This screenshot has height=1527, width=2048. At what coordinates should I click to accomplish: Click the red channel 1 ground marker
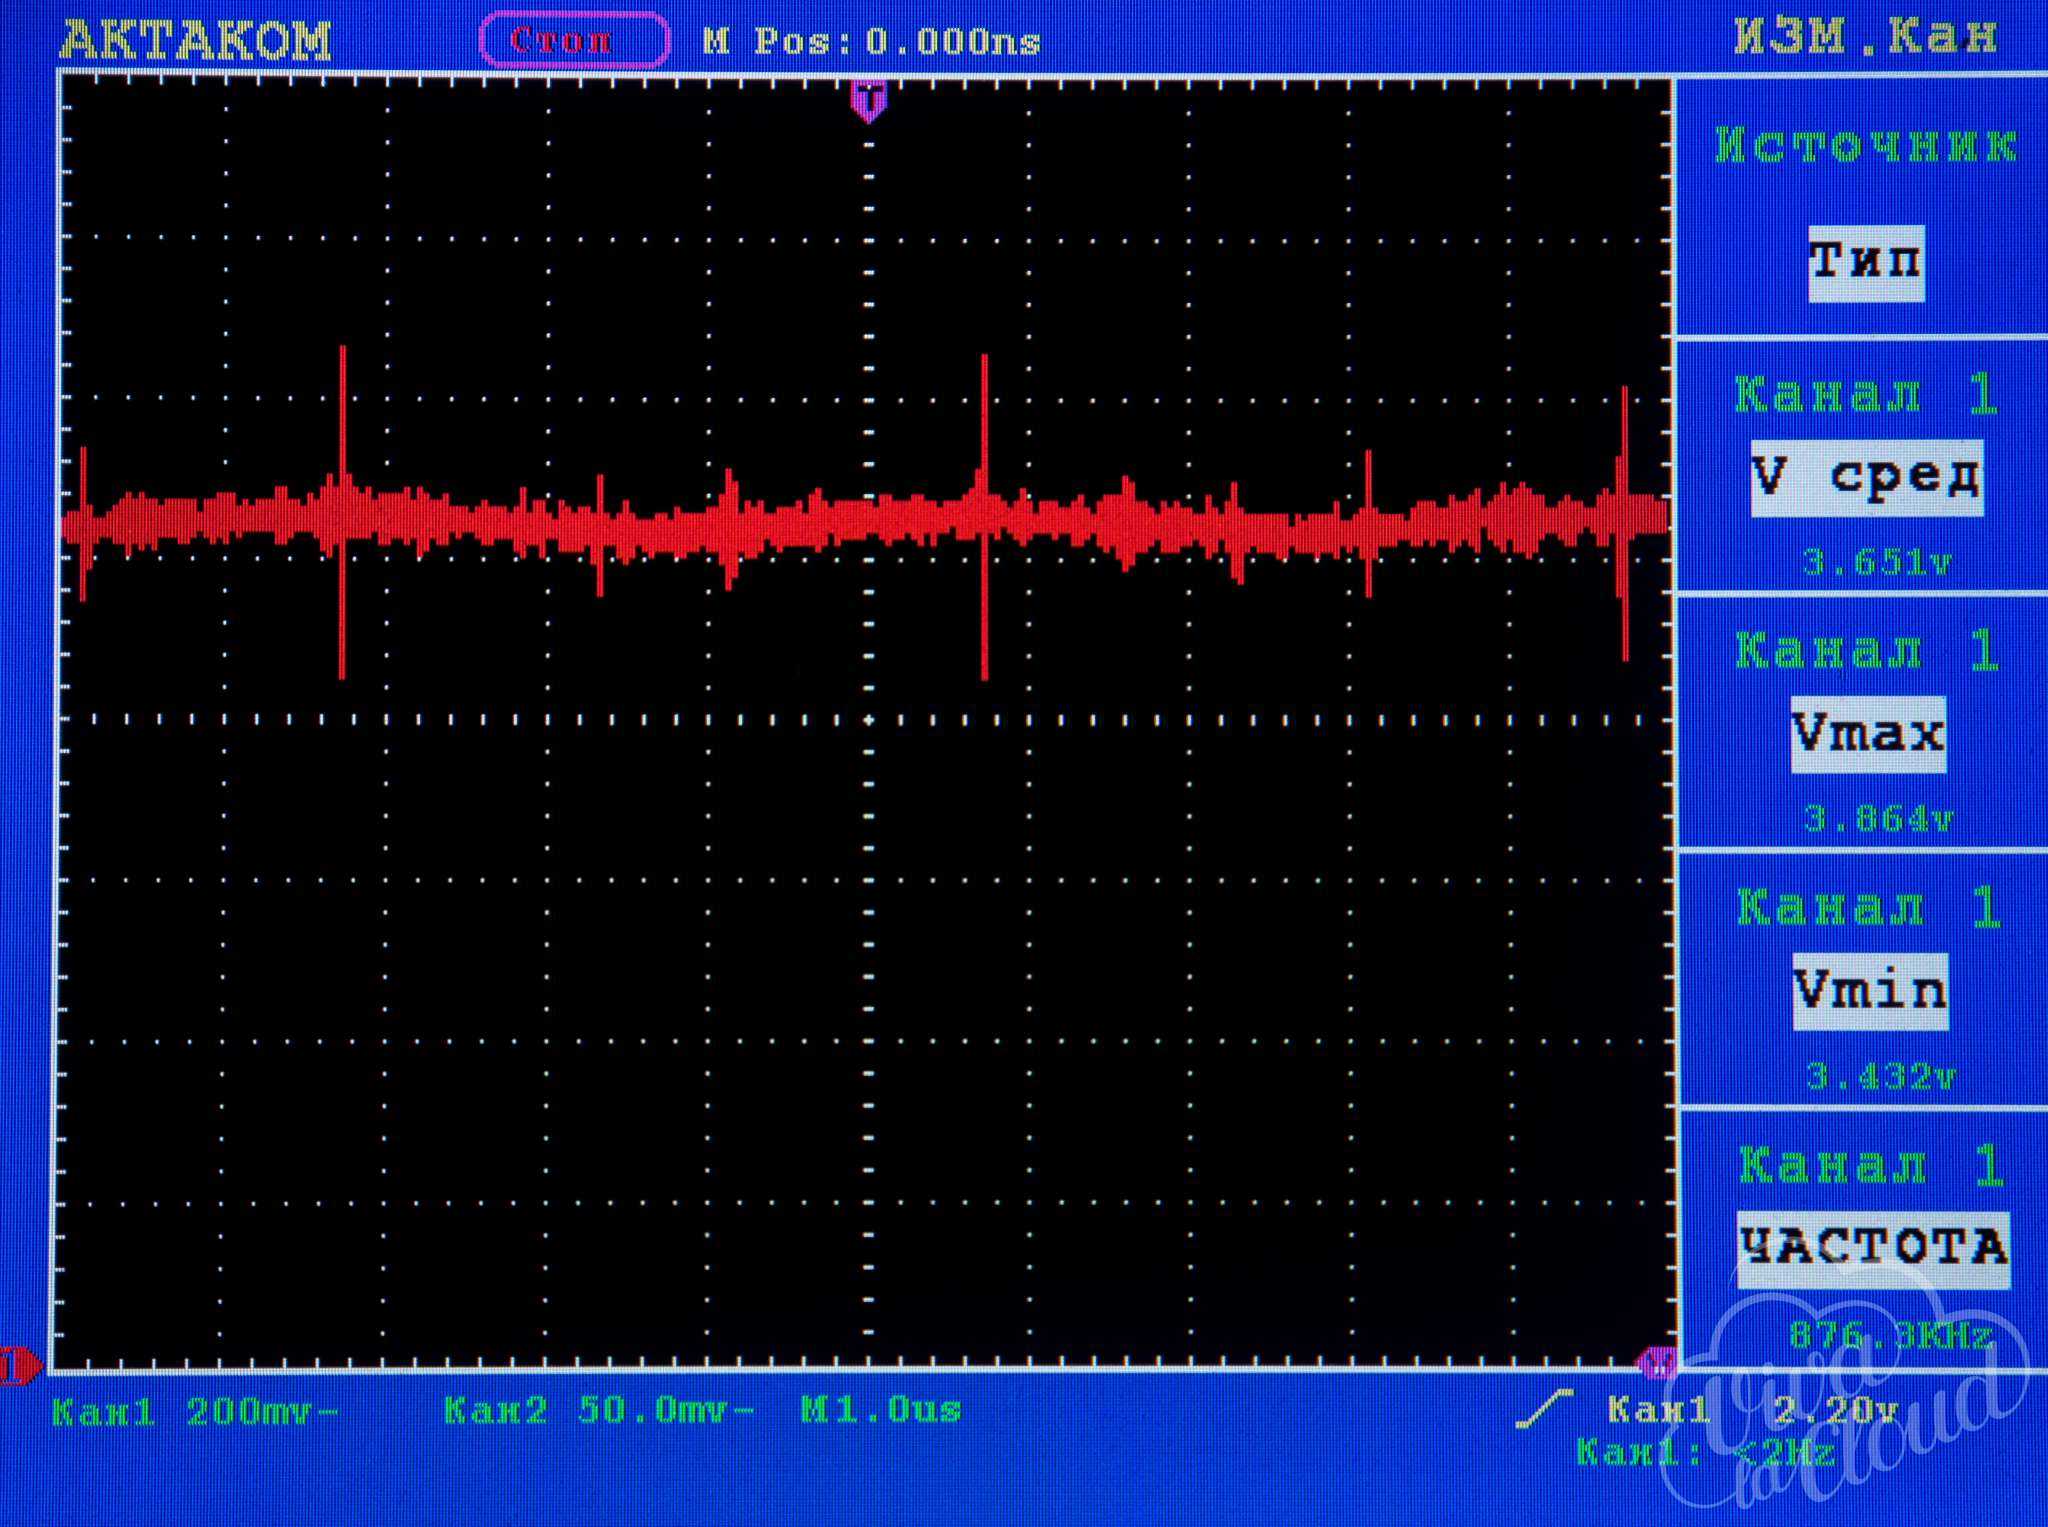click(x=18, y=1364)
